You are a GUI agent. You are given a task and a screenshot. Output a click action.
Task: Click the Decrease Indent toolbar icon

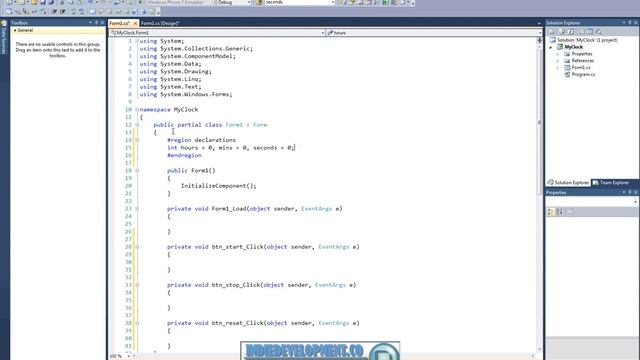coord(54,12)
